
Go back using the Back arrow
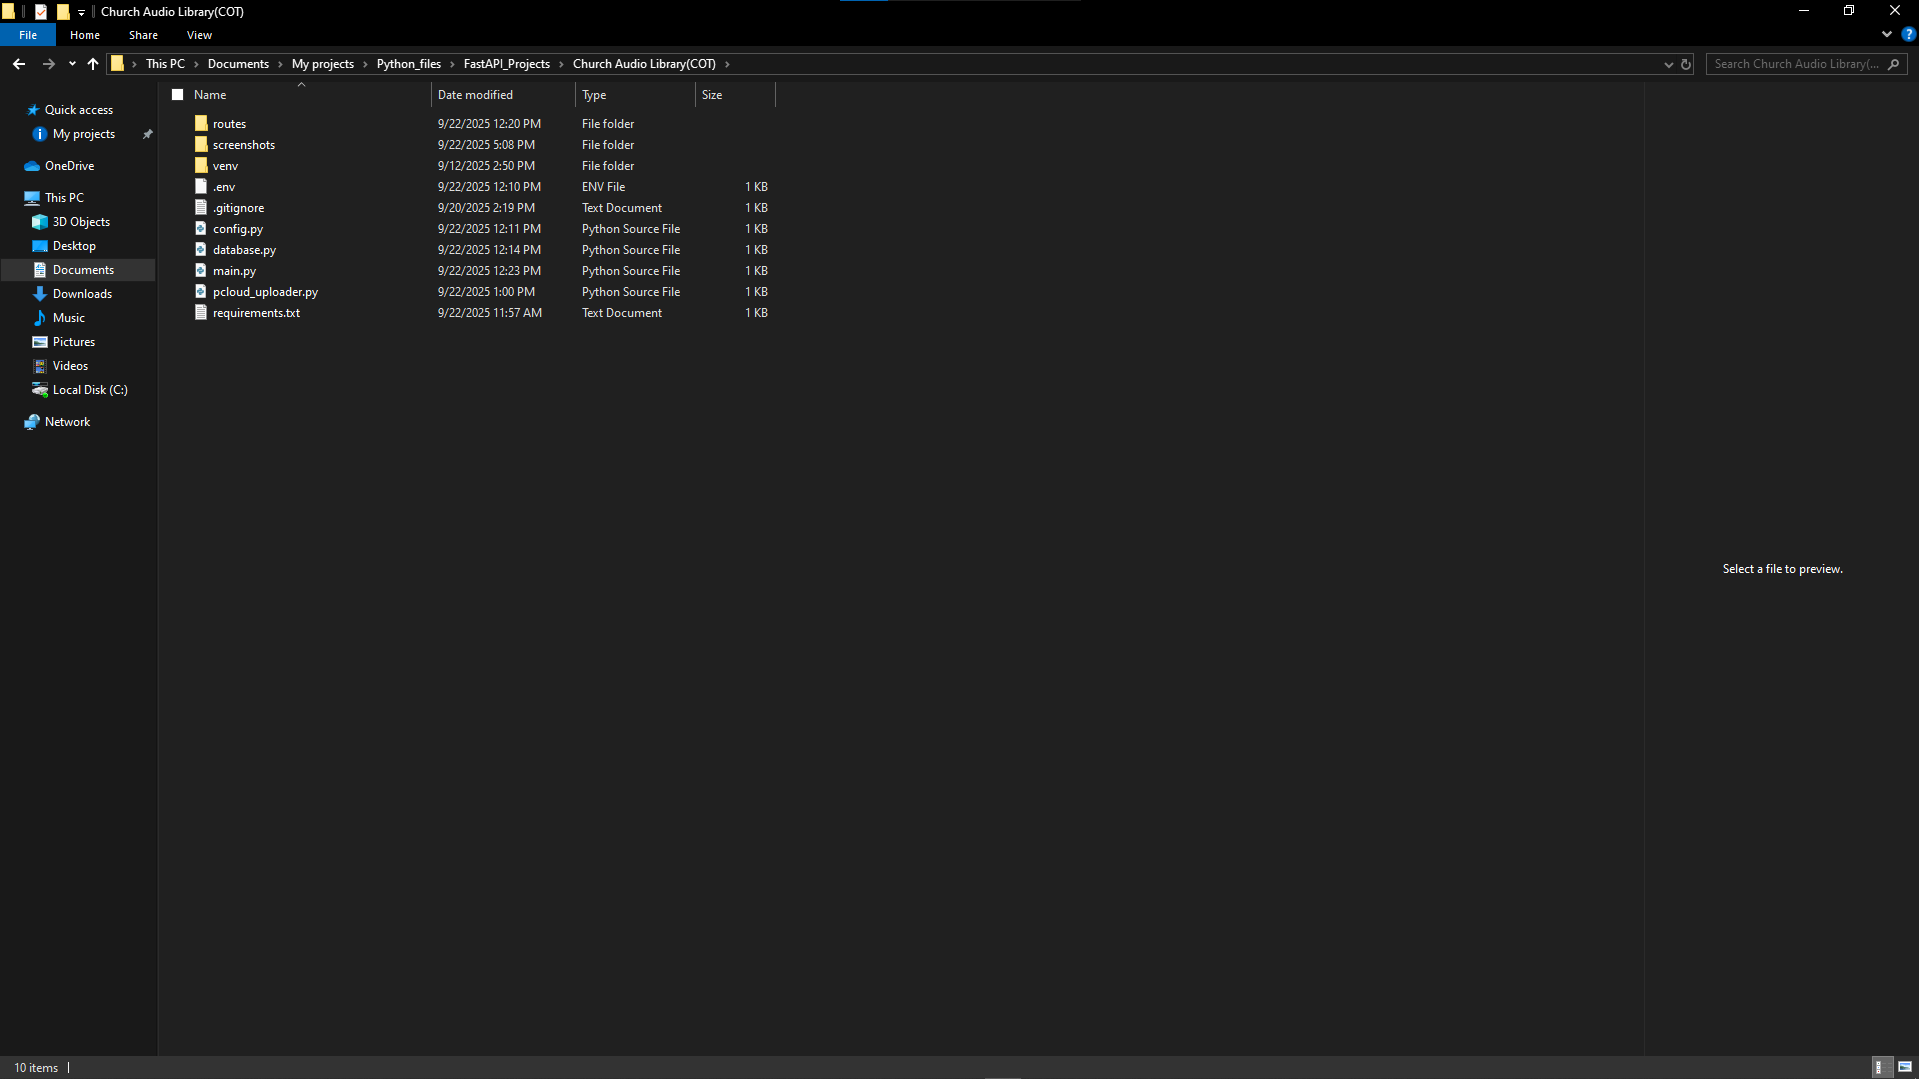(19, 64)
